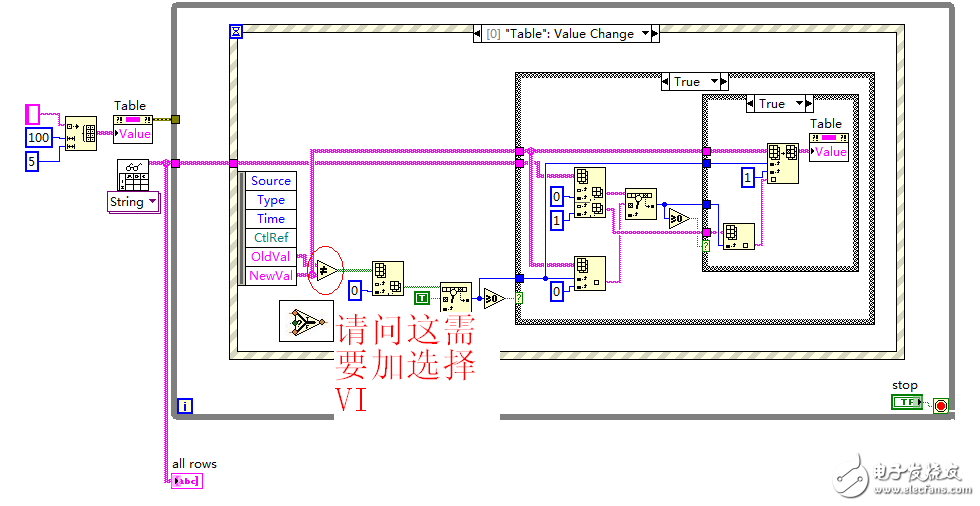Click the "[0] "Table": Value Change" case label
Screen dimensions: 980x506
561,34
